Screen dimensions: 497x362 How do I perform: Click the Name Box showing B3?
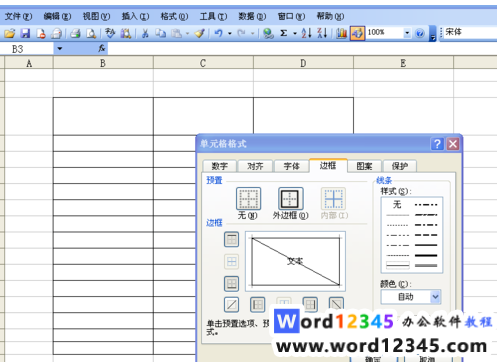click(27, 49)
